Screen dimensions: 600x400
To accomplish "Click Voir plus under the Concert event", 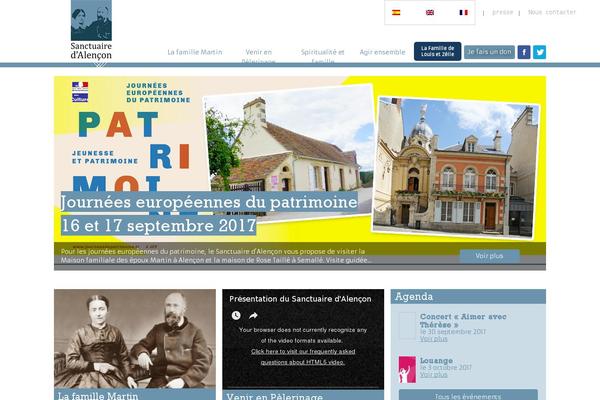I will (434, 339).
